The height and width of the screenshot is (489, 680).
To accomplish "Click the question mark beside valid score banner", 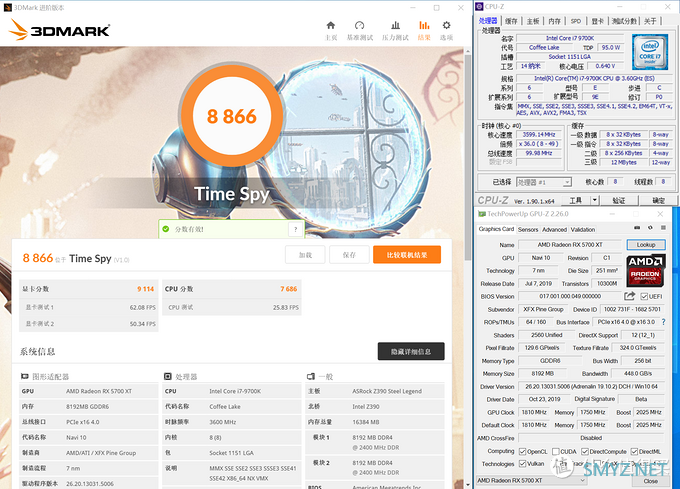I will [x=296, y=229].
